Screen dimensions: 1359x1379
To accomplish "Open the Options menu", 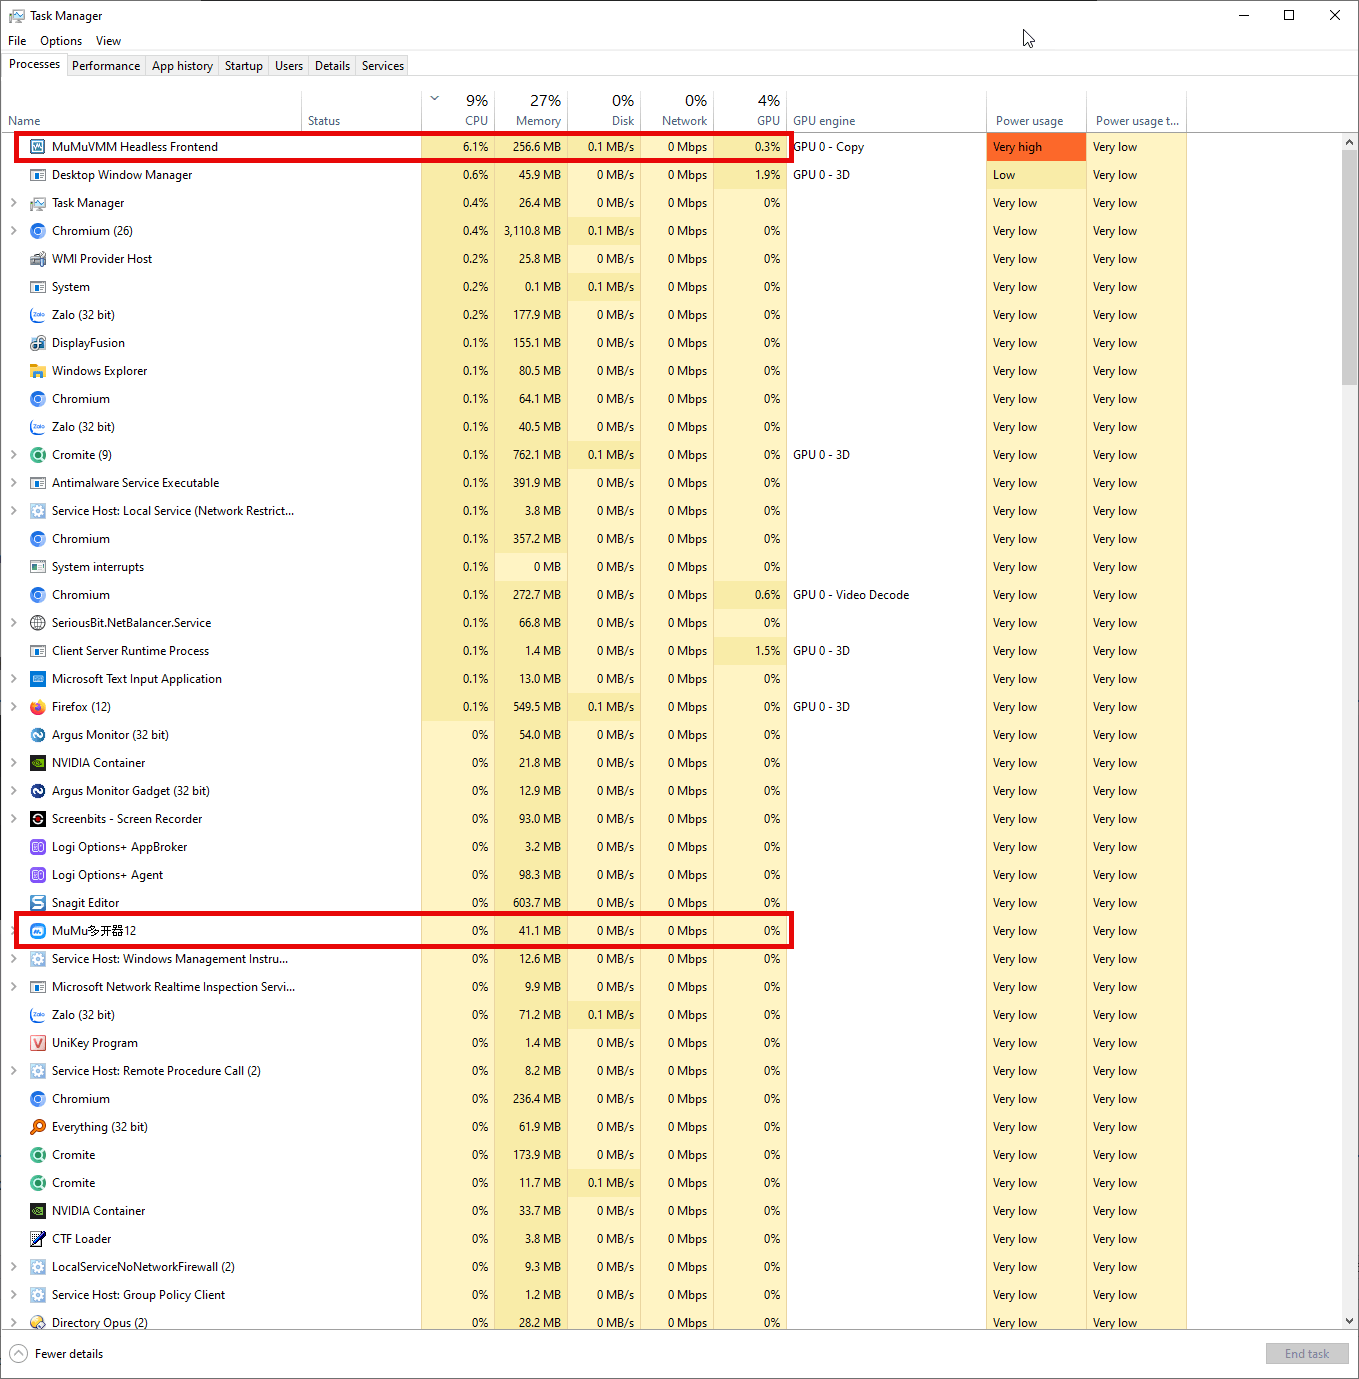I will (61, 41).
